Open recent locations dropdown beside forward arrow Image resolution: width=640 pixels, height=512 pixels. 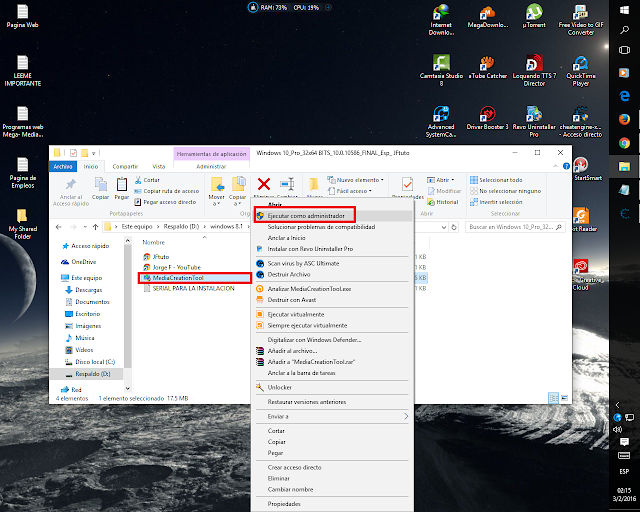pos(85,227)
